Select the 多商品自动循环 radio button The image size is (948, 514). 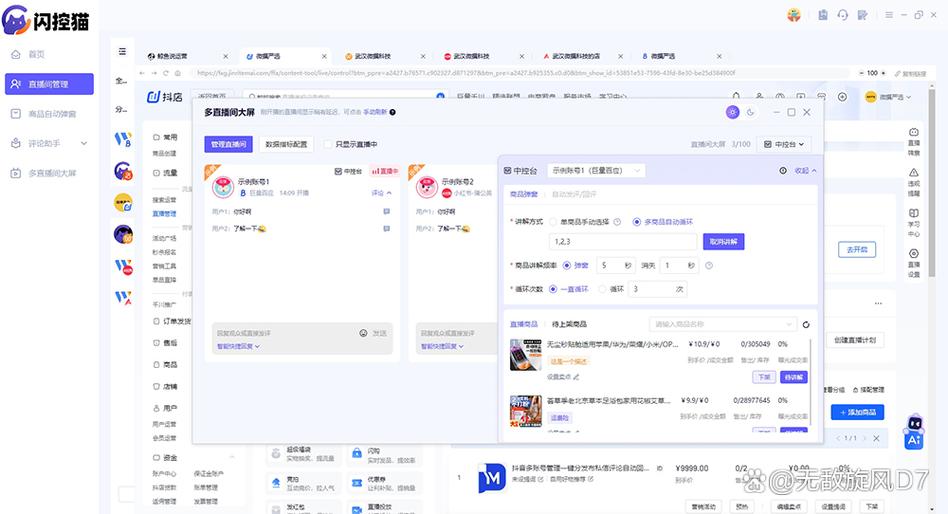coord(637,222)
